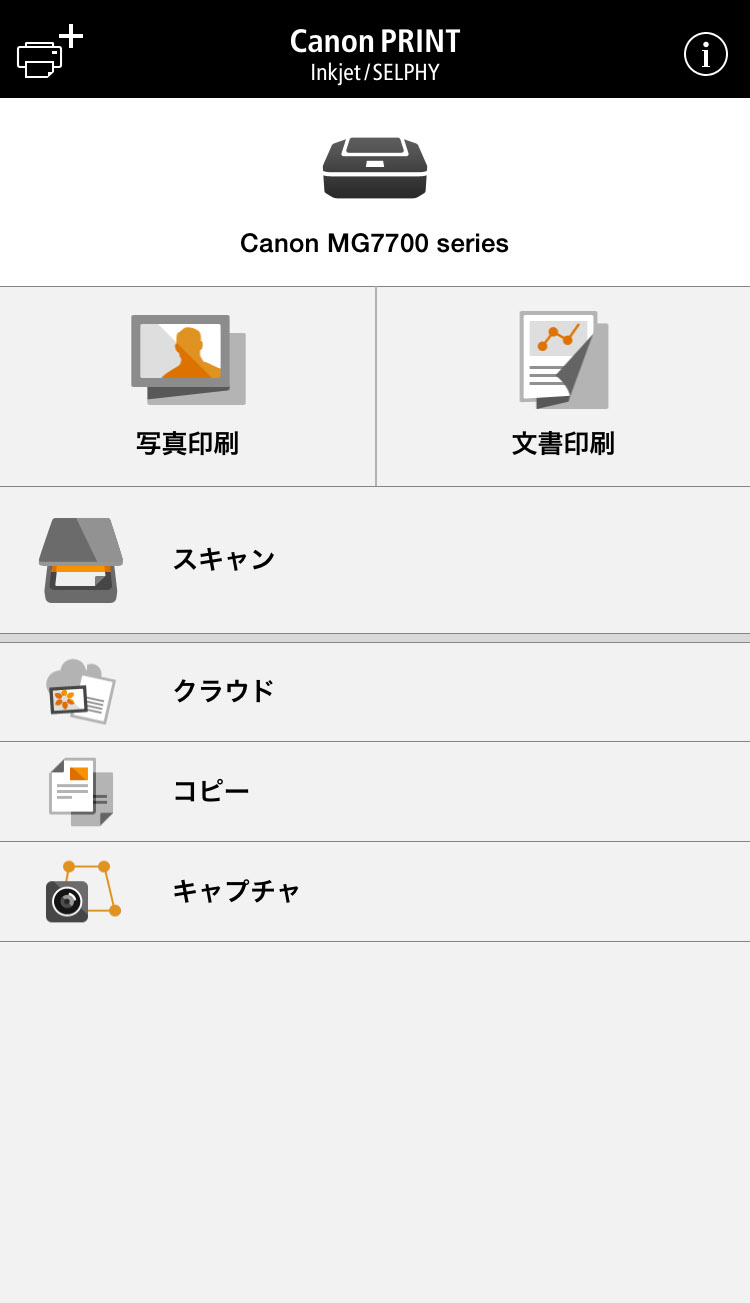Click the Inkjet/SELPHY subtitle text

coord(375,73)
